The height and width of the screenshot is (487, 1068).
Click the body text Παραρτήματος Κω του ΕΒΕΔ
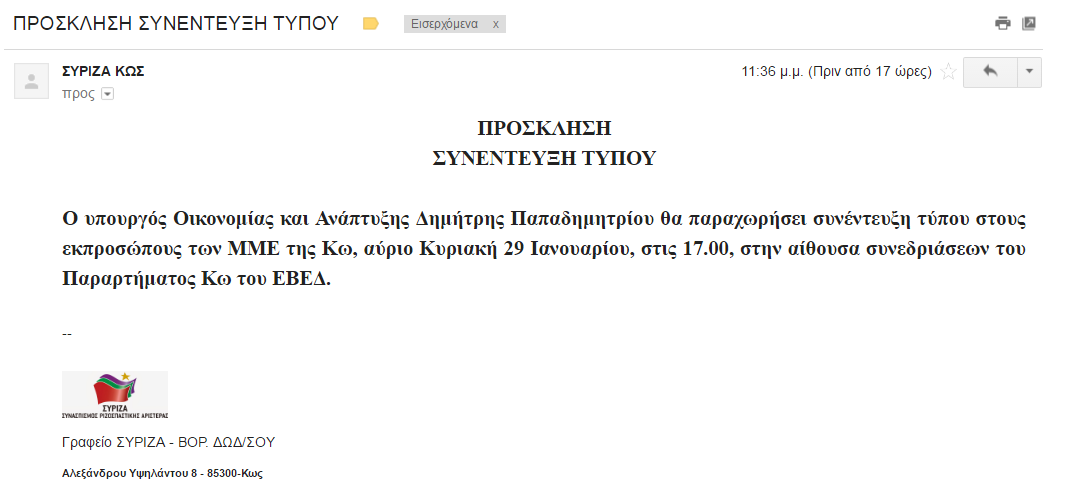pyautogui.click(x=196, y=280)
